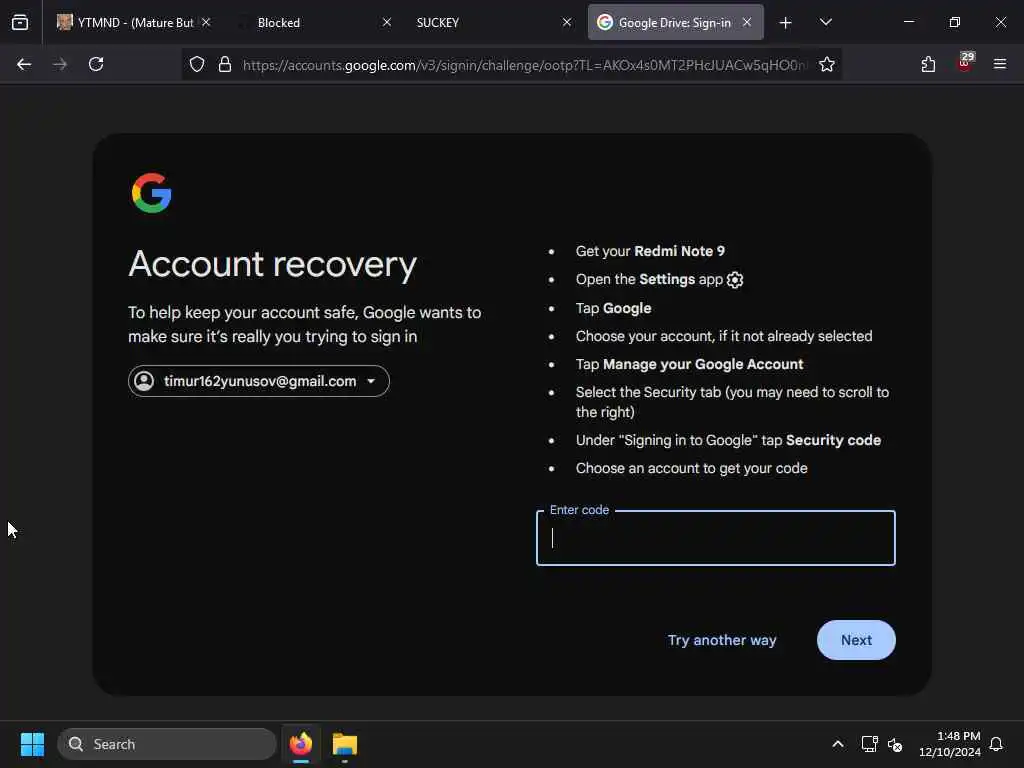
Task: Go back to previous page
Action: (24, 64)
